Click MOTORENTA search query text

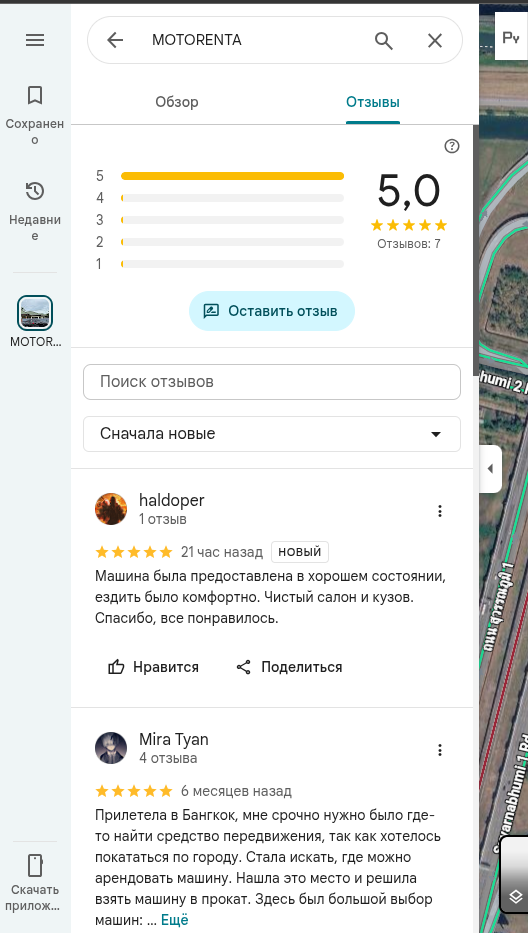tap(197, 40)
